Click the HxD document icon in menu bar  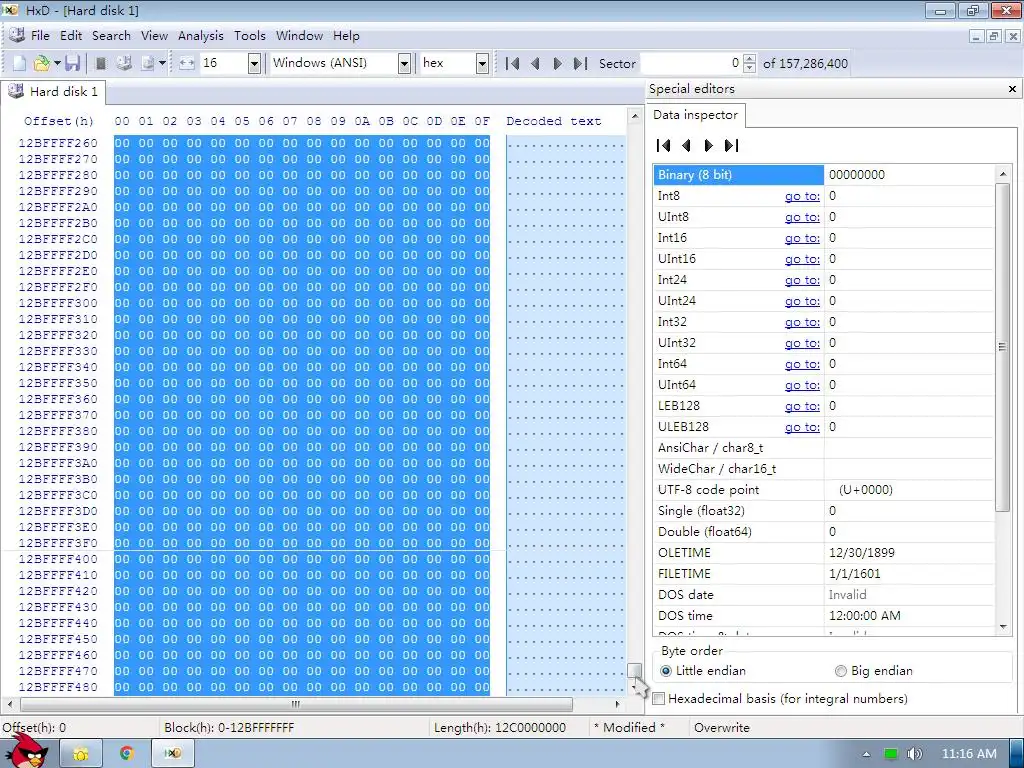(x=16, y=35)
